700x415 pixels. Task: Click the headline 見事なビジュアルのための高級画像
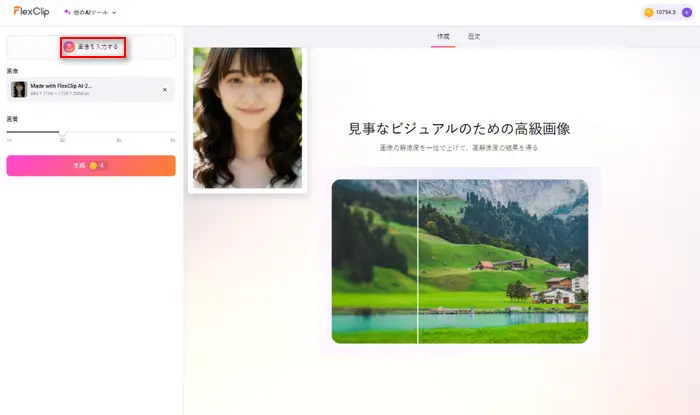[x=459, y=129]
